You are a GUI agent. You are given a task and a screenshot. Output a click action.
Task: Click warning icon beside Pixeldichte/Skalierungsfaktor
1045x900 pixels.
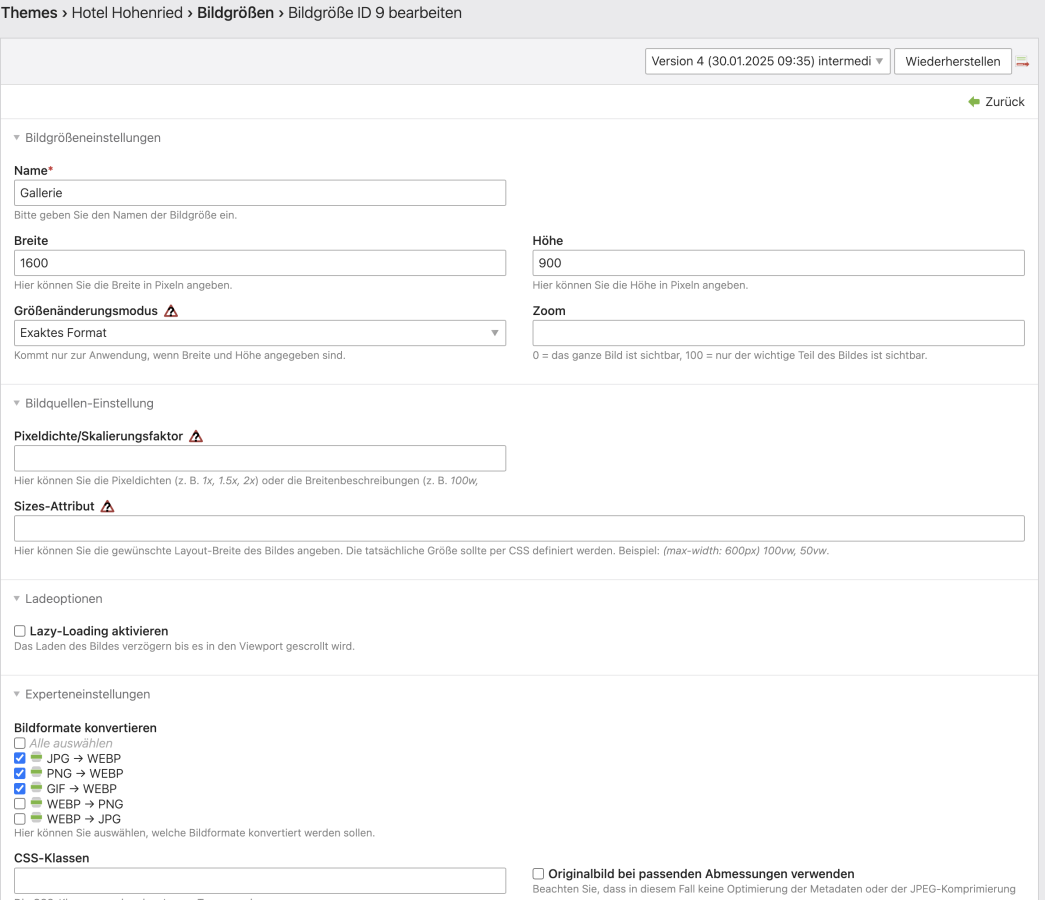pyautogui.click(x=196, y=436)
